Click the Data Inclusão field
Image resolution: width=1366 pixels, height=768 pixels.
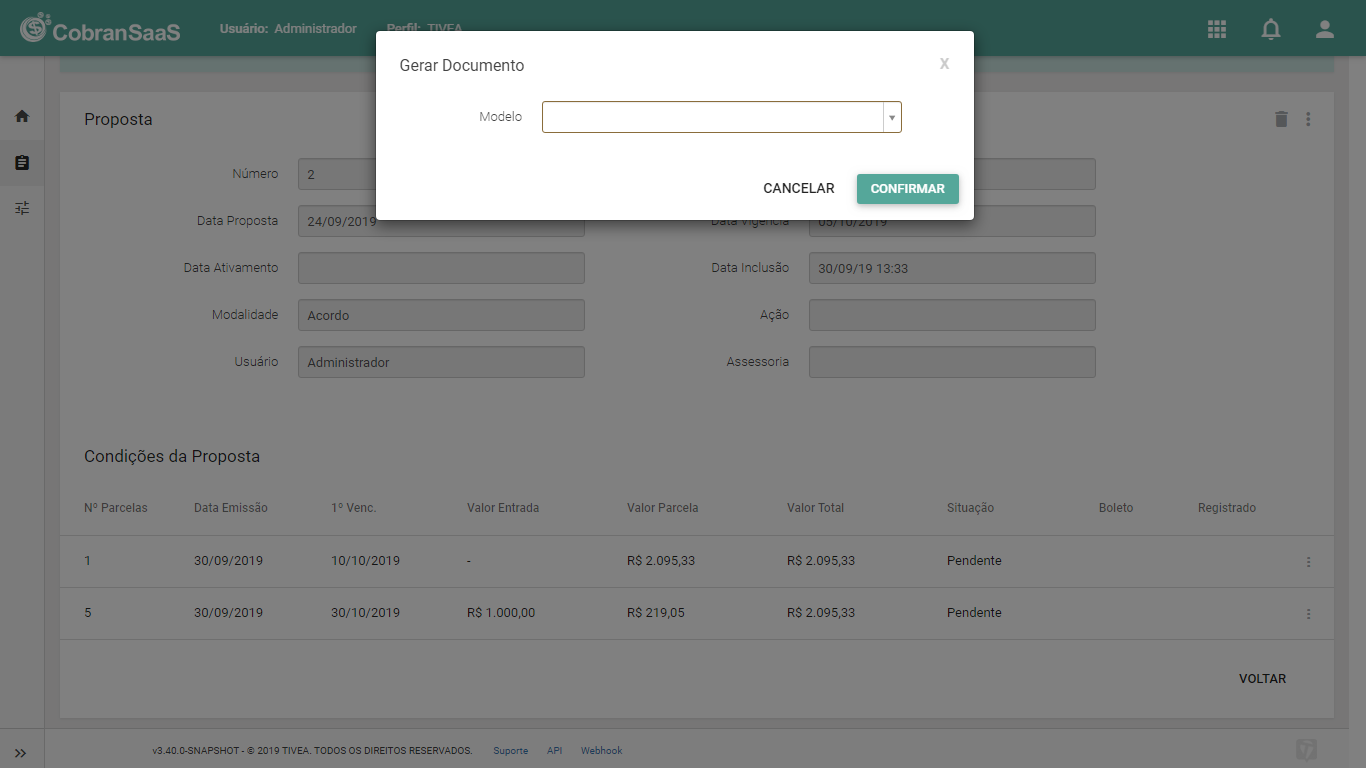click(x=952, y=268)
